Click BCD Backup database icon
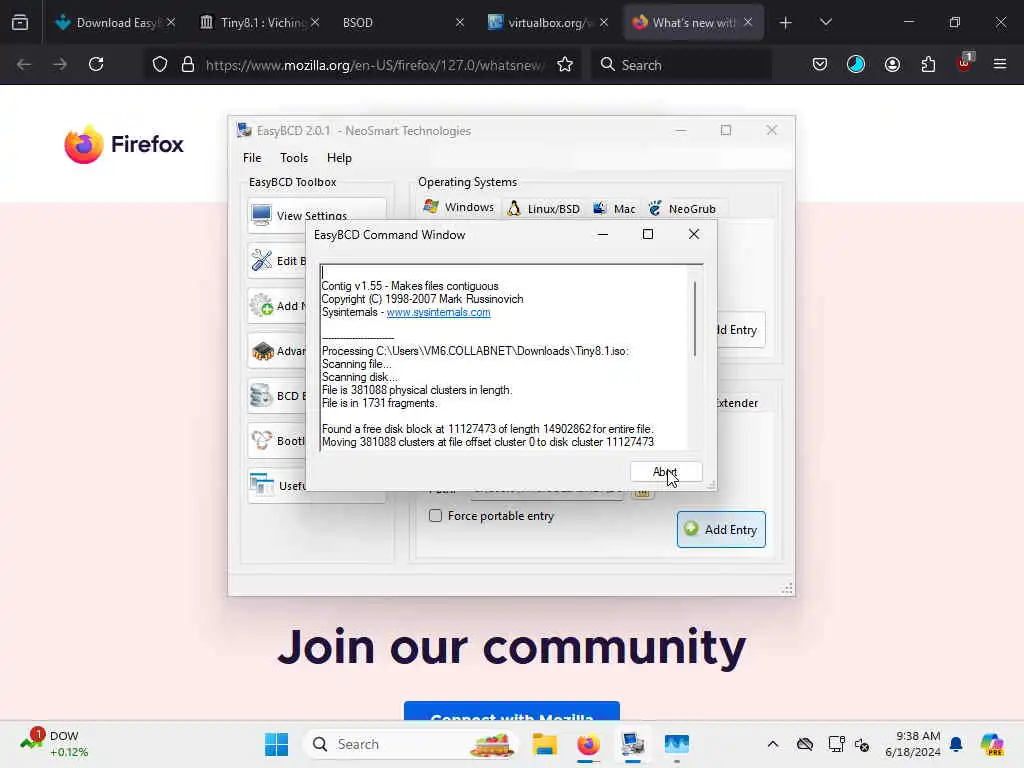Viewport: 1024px width, 768px height. tap(262, 396)
